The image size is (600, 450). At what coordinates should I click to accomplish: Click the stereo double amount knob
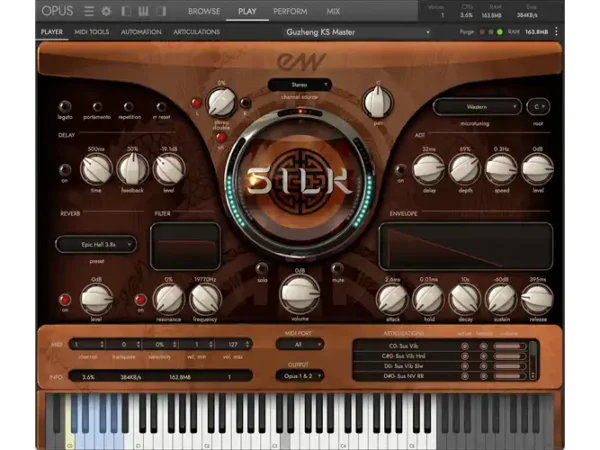221,102
